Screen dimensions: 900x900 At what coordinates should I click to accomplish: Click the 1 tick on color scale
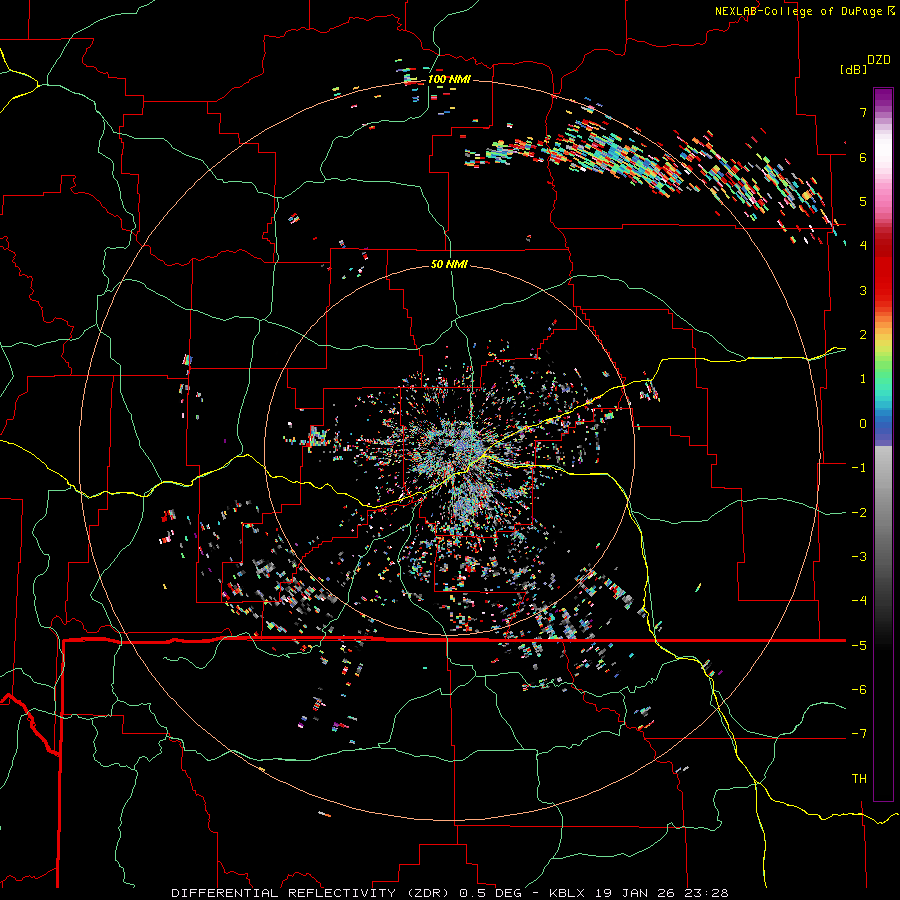[x=863, y=379]
